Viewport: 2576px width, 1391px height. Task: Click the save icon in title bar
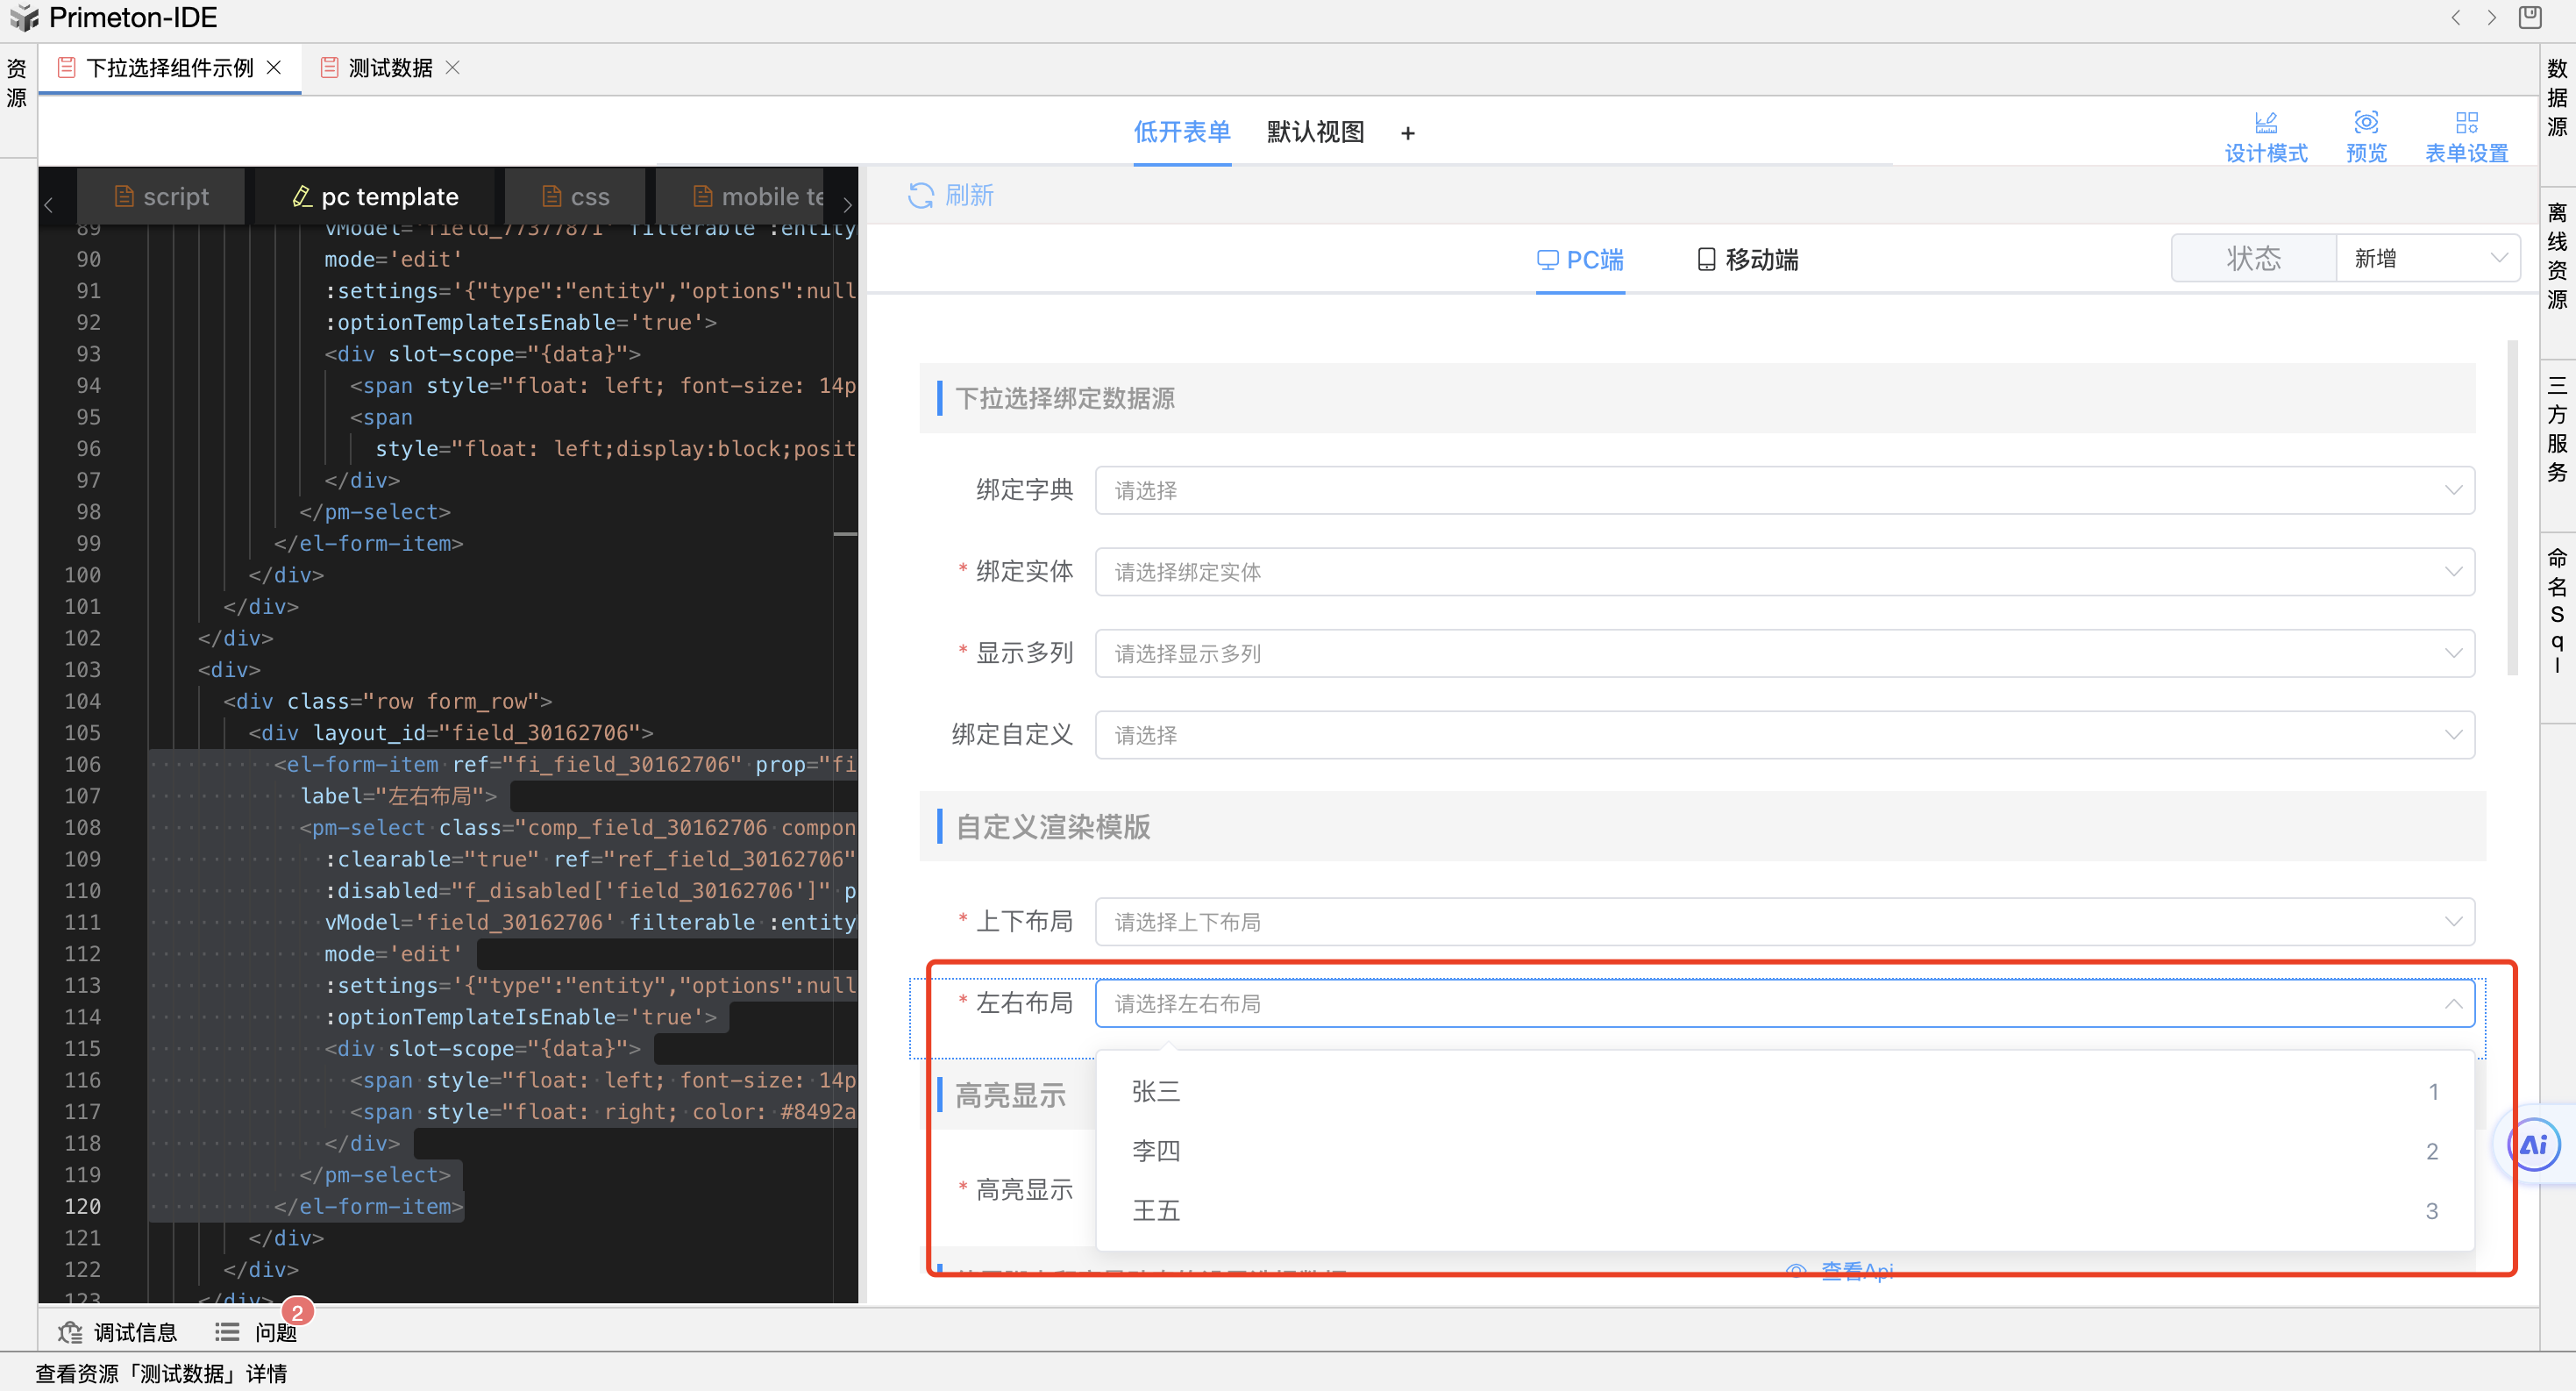coord(2529,17)
